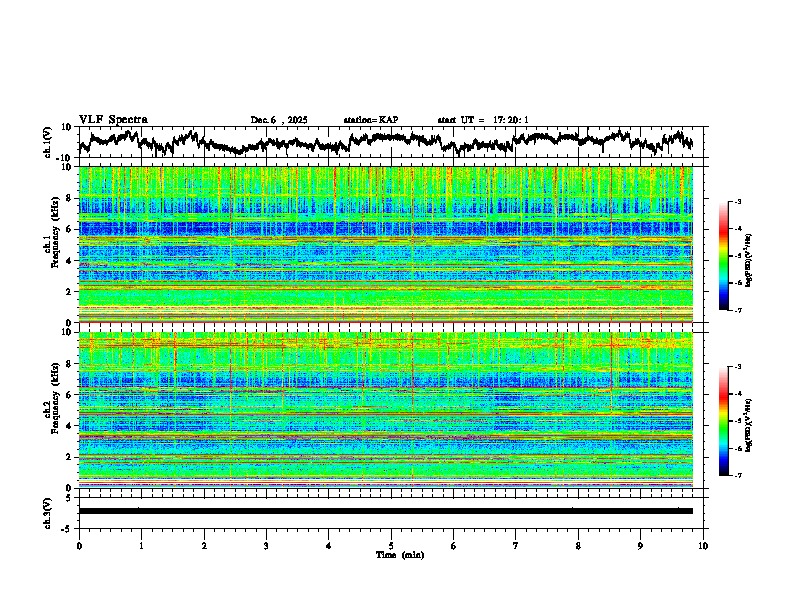The image size is (792, 612).
Task: Click the time axis tick label '3'
Action: click(x=266, y=546)
